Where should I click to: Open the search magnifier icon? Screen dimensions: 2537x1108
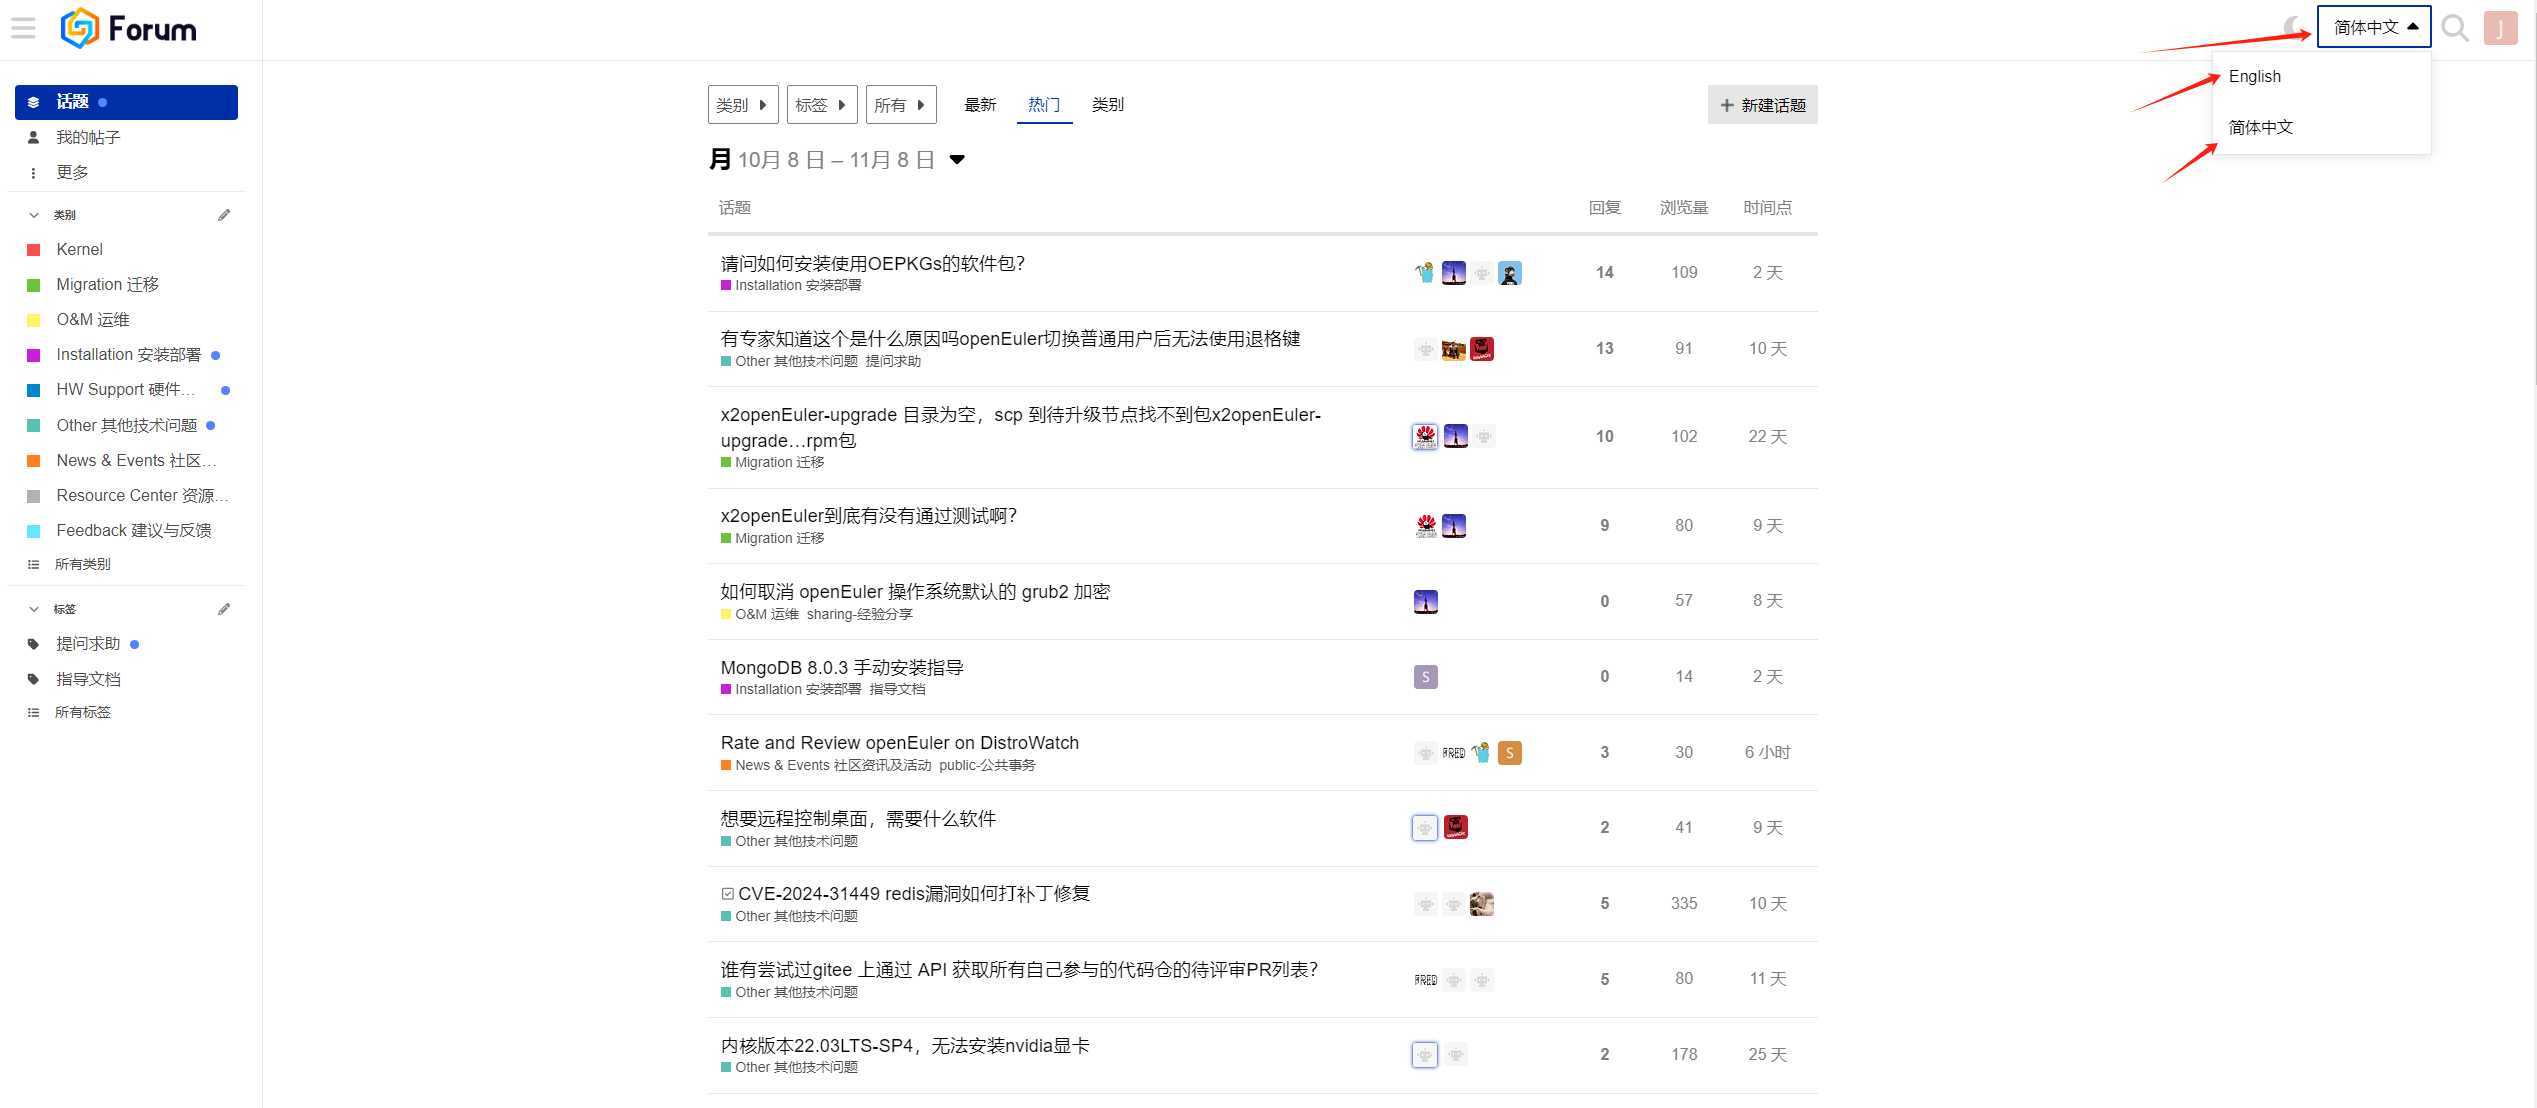(2454, 28)
